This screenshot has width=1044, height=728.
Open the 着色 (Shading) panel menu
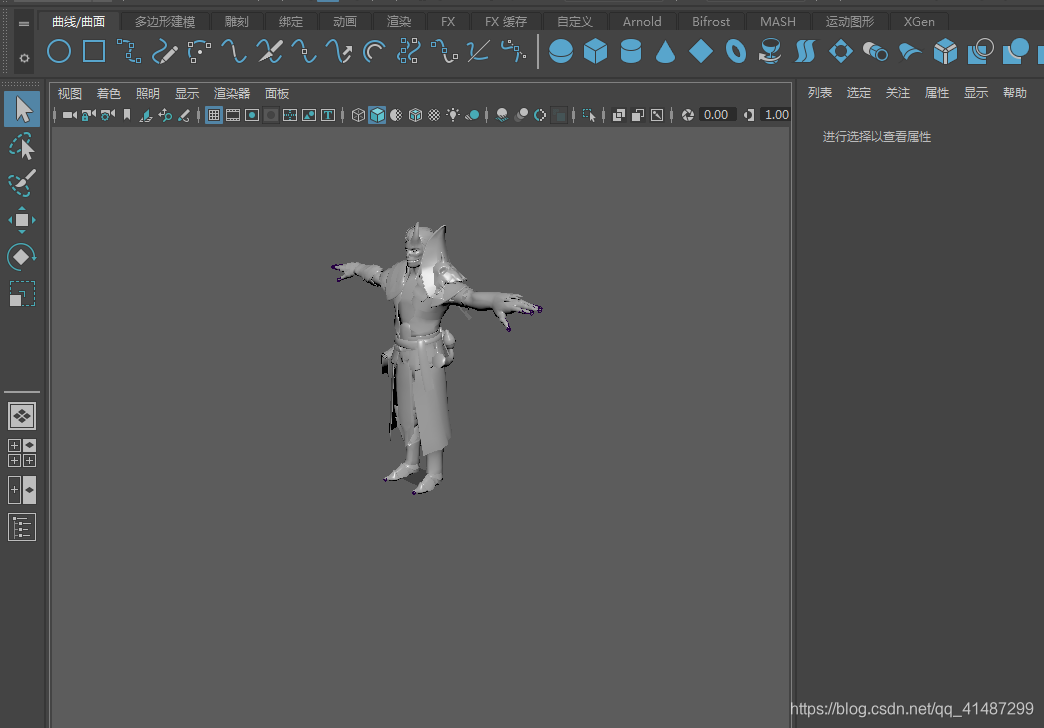[108, 94]
